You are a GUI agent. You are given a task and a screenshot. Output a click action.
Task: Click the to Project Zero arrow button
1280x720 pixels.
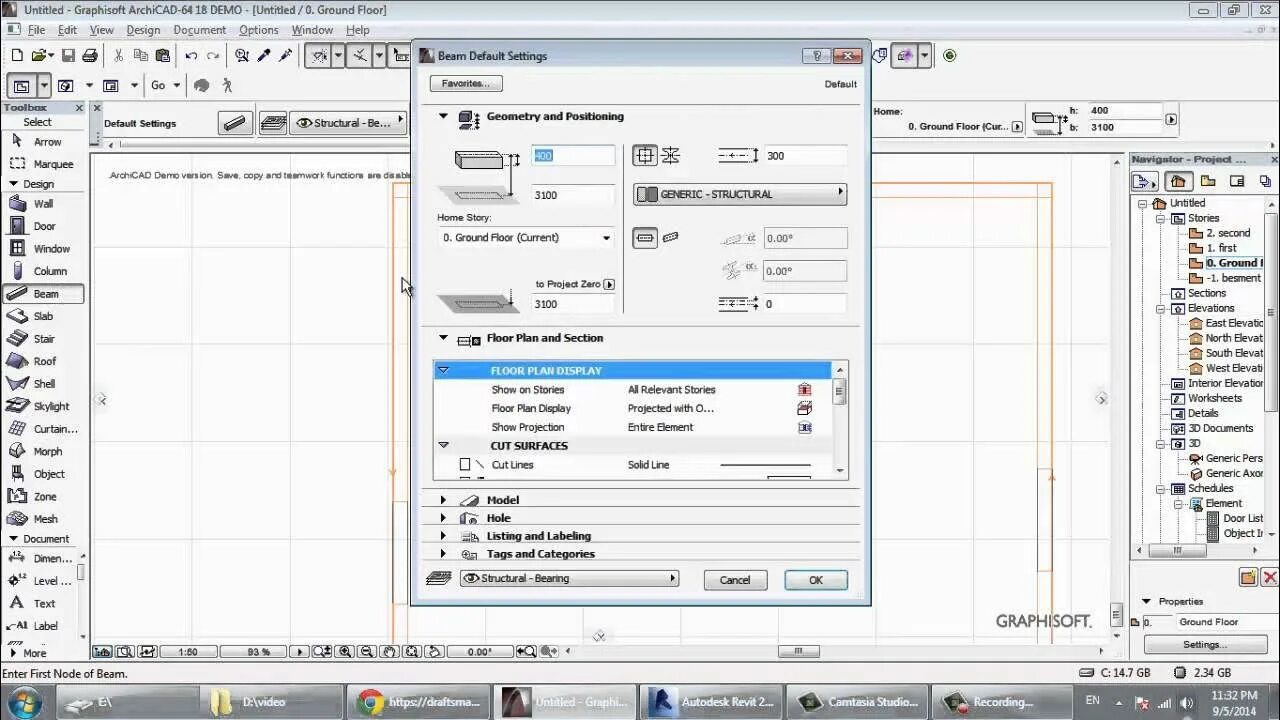610,284
